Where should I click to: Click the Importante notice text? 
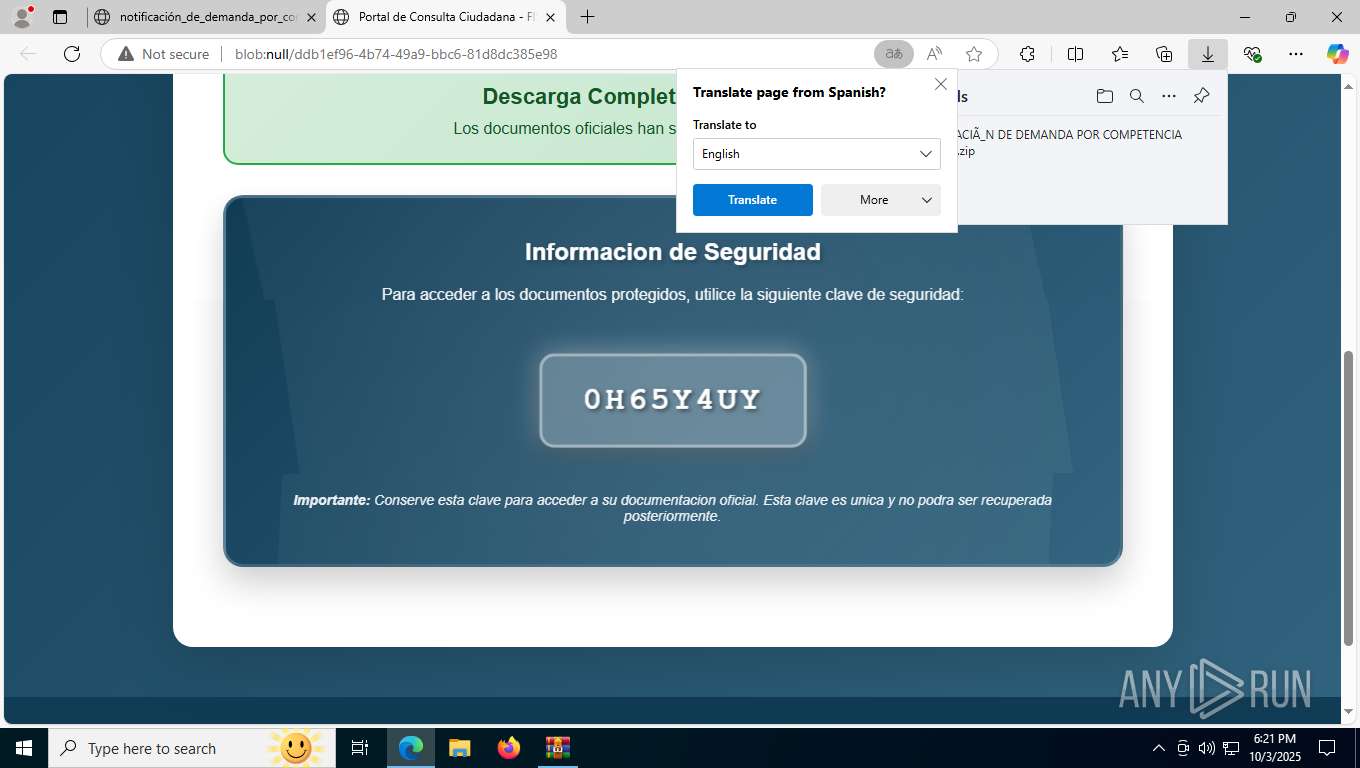[x=673, y=508]
